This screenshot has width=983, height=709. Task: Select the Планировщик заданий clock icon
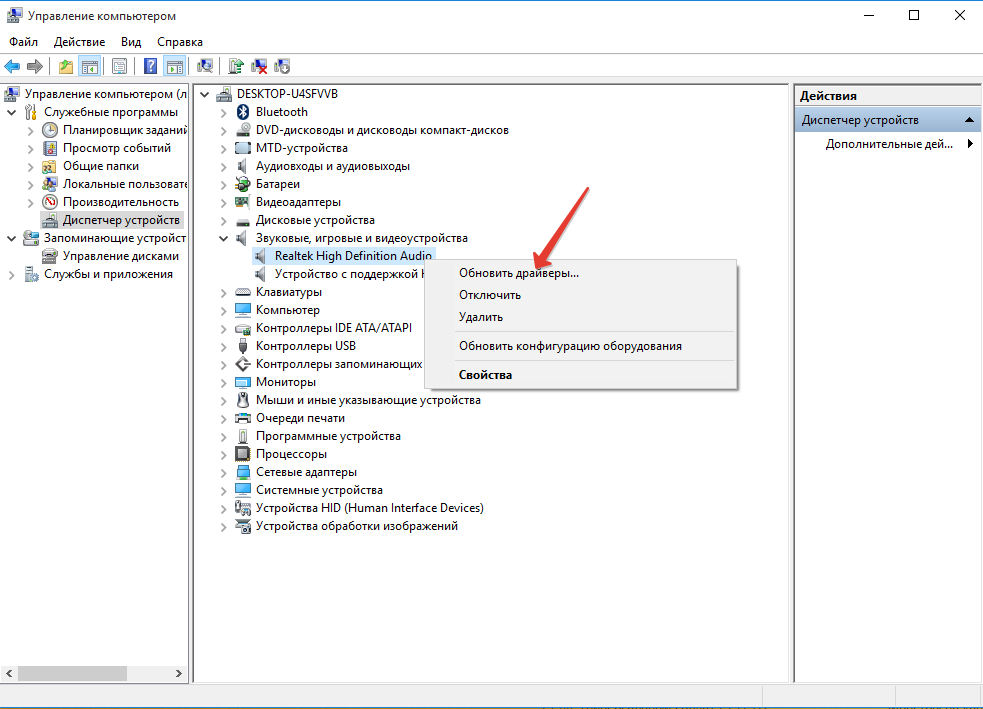click(50, 130)
